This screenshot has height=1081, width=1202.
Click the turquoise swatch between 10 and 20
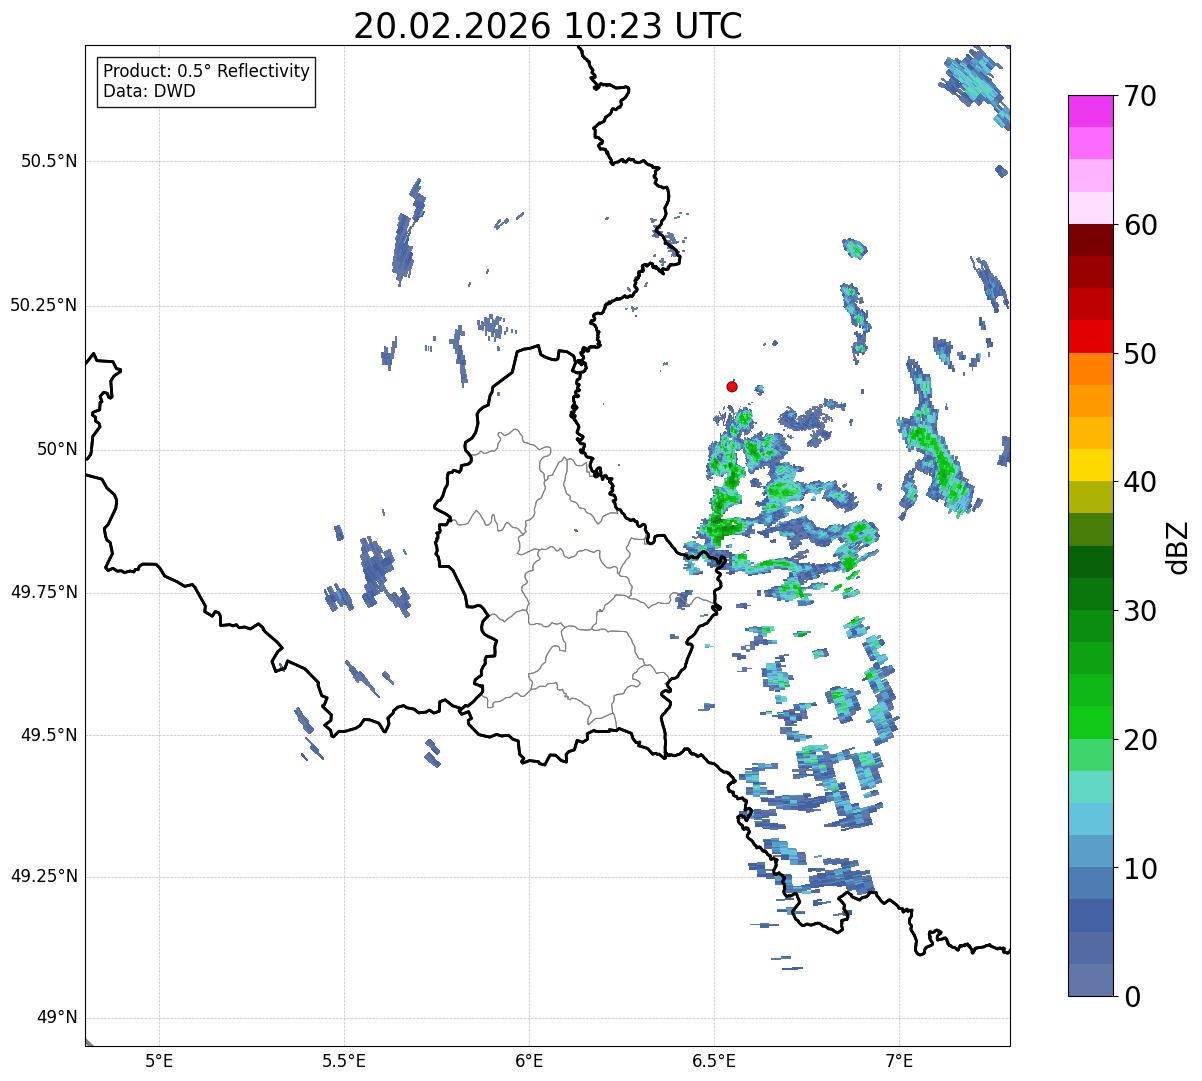click(1090, 787)
